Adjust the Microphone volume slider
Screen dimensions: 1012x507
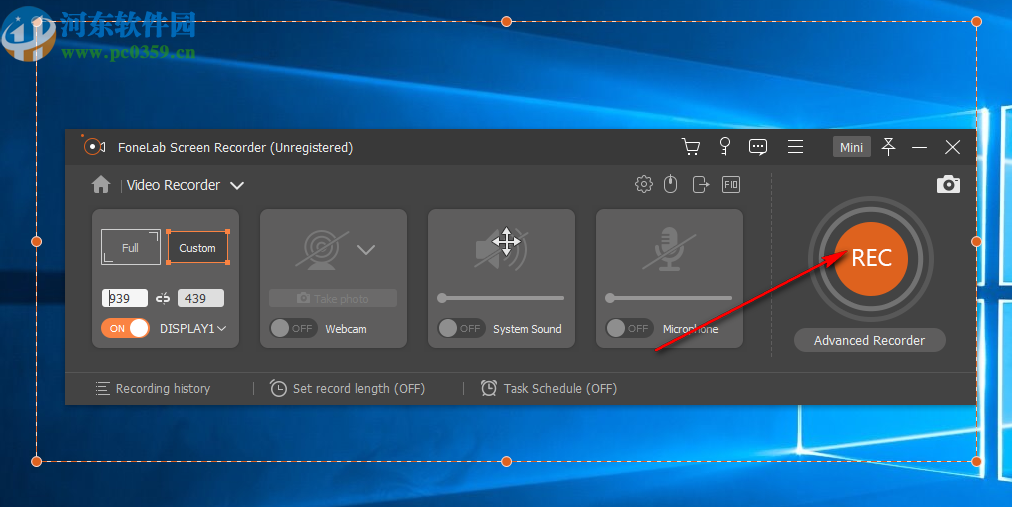click(x=669, y=298)
